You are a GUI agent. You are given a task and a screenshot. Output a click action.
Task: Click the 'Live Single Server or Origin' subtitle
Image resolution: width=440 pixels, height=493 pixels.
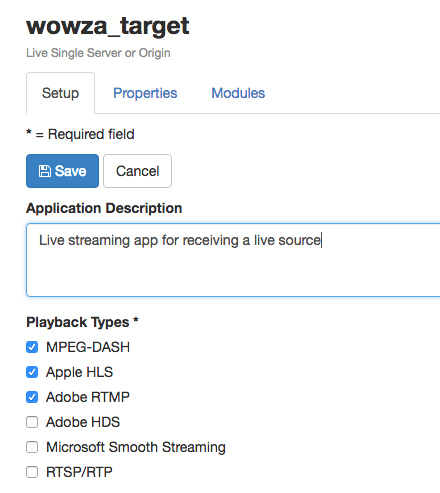point(98,53)
